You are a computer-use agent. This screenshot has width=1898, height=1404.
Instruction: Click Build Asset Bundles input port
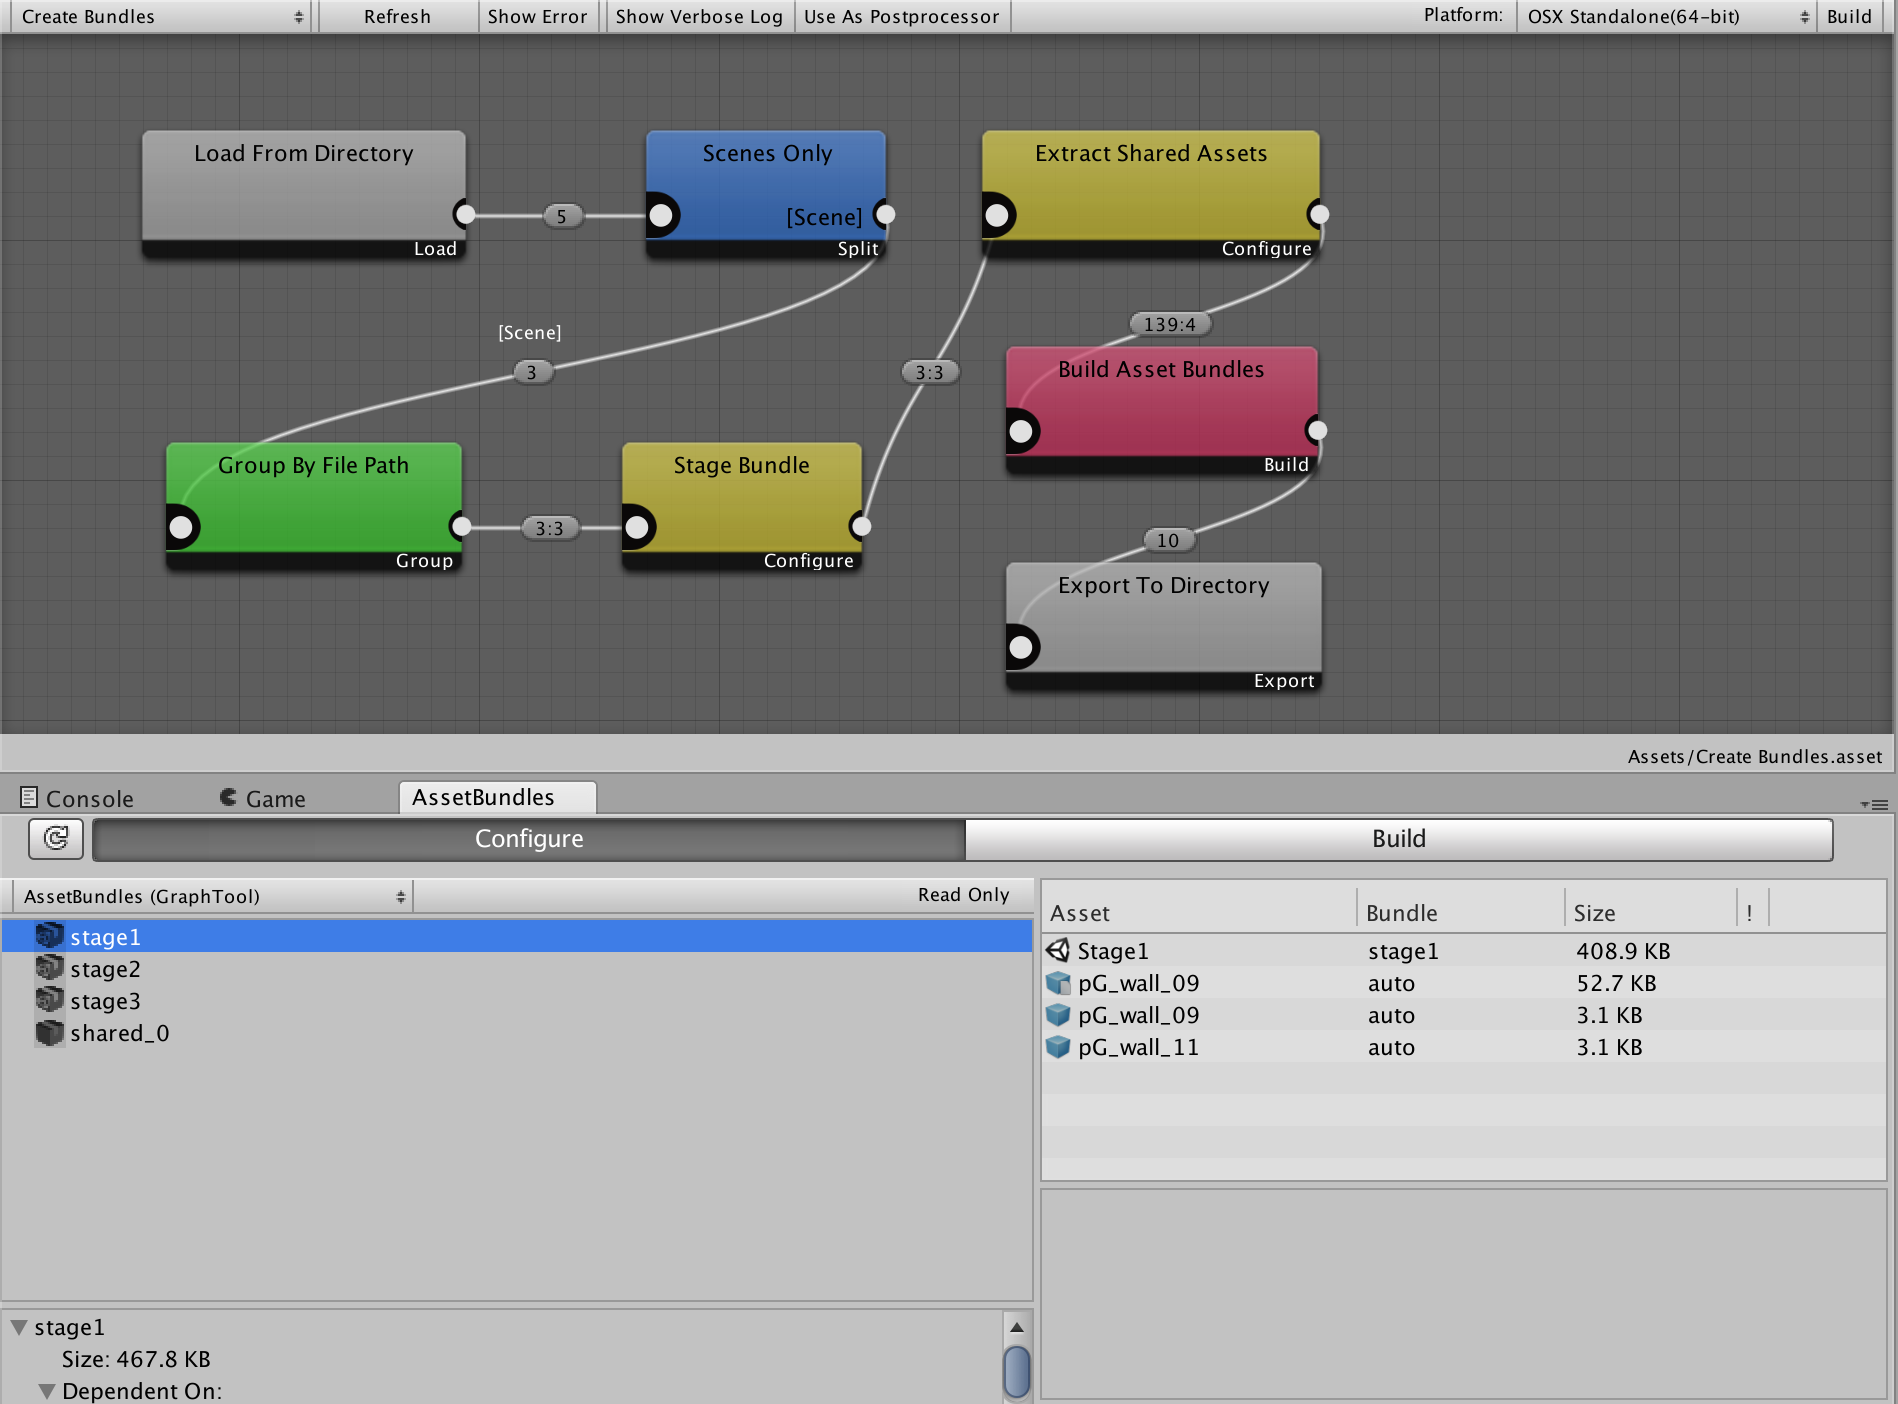[x=1021, y=431]
